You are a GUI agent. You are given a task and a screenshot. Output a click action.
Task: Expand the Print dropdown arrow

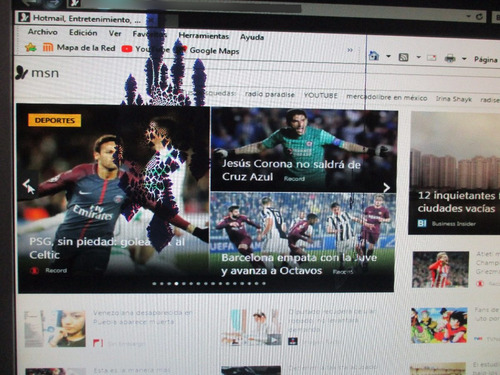coord(464,59)
